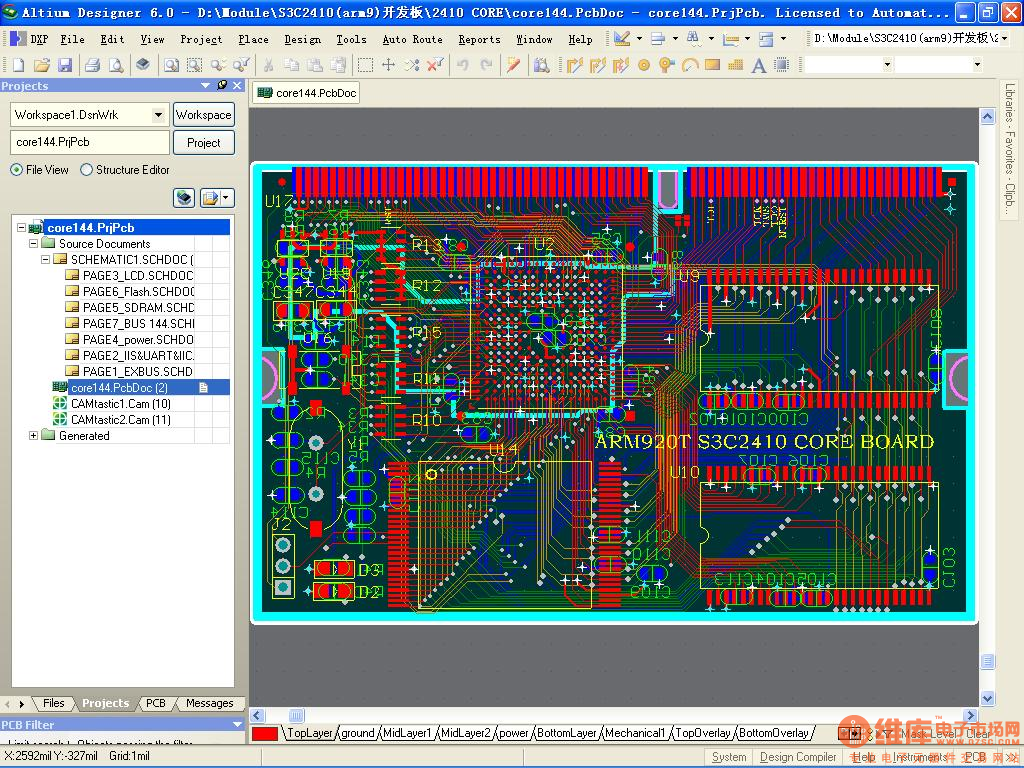
Task: Click the Print icon in toolbar
Action: [93, 65]
